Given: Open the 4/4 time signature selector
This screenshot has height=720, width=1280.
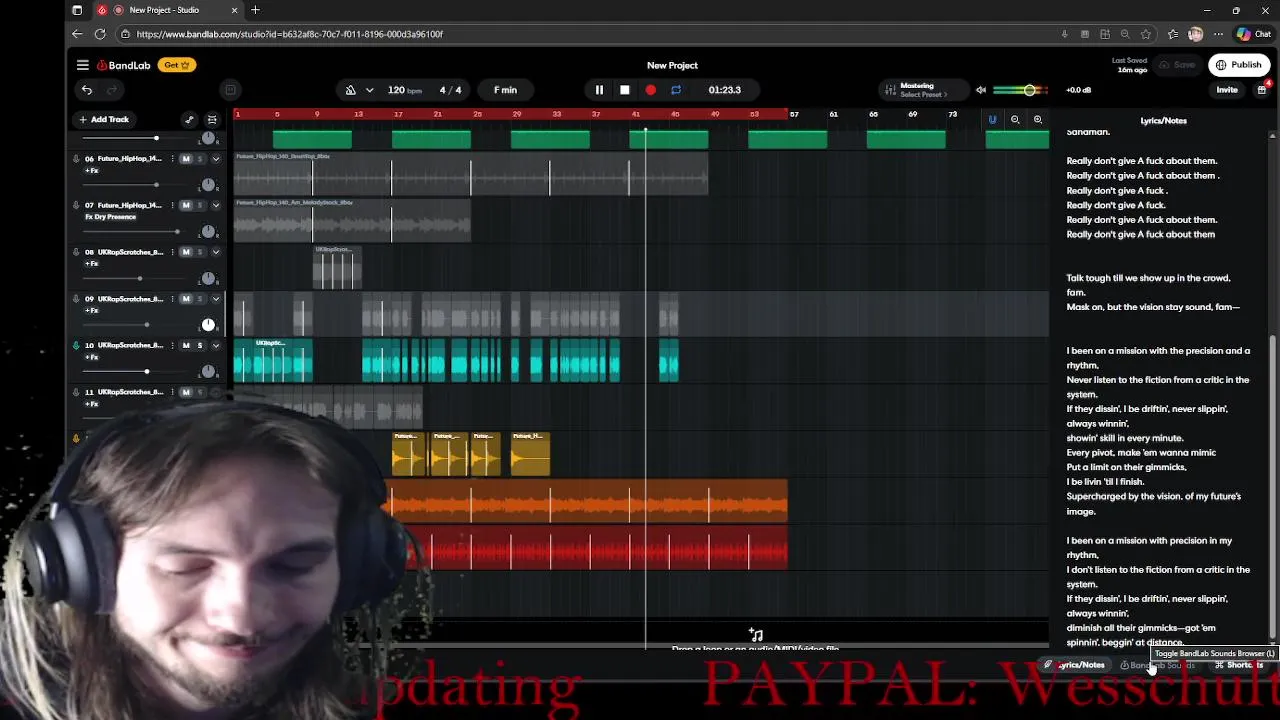Looking at the screenshot, I should [x=451, y=90].
